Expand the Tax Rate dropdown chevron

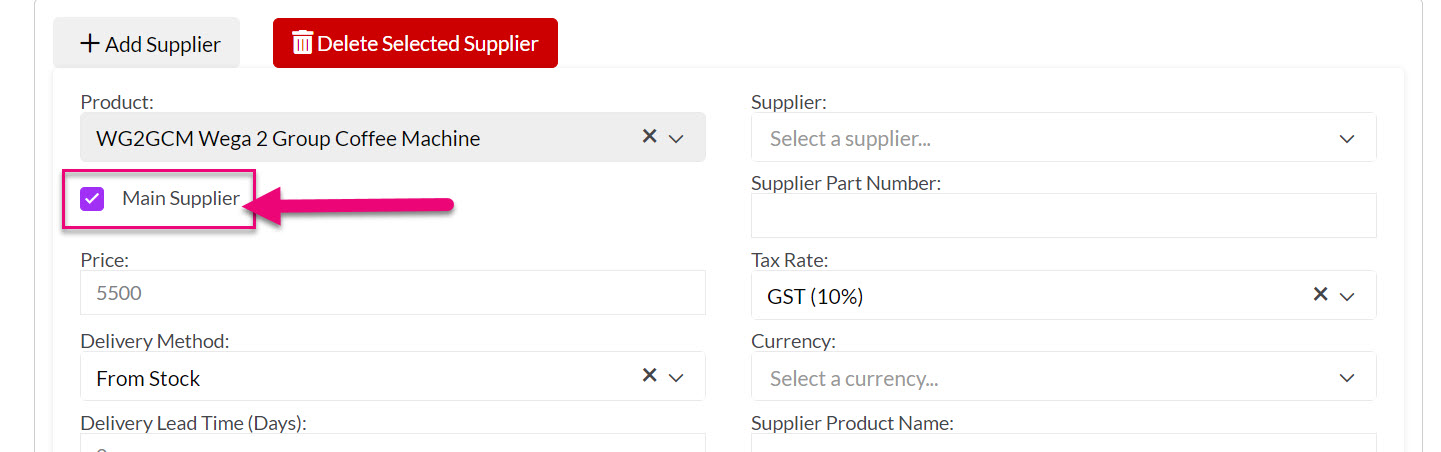coord(1347,296)
